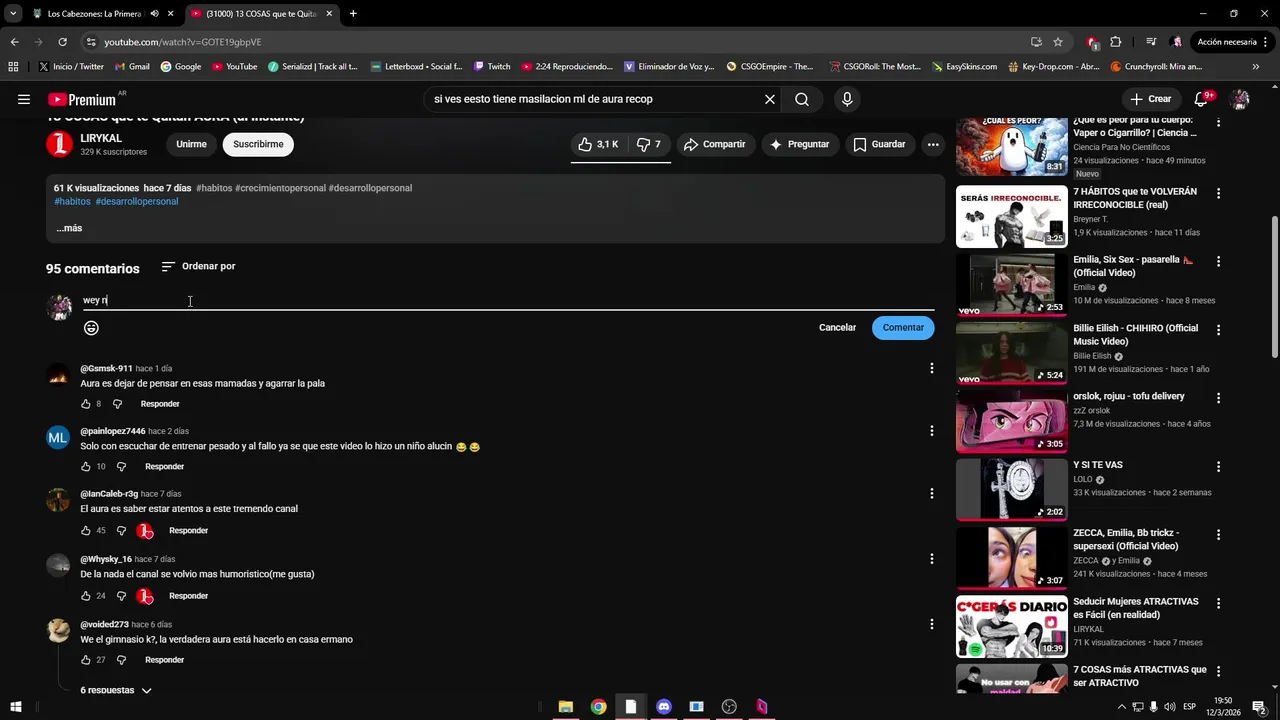Open the #desarrollopersonal hashtag link
The image size is (1280, 720).
pos(137,201)
